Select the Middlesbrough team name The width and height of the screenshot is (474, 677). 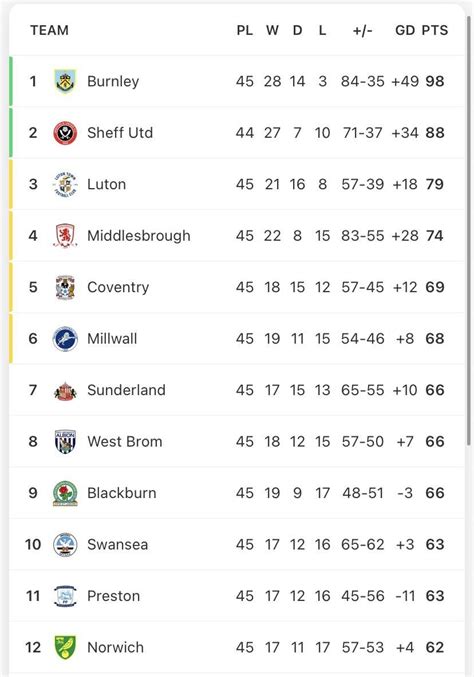pyautogui.click(x=139, y=236)
